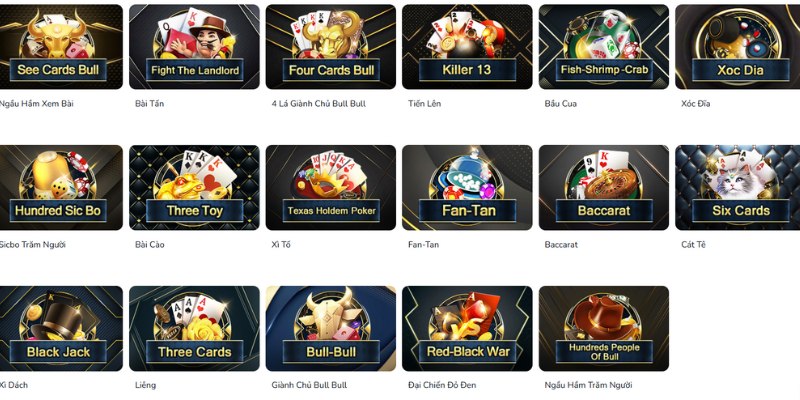Open the Three Cards game tile
This screenshot has height=400, width=800.
pos(194,329)
